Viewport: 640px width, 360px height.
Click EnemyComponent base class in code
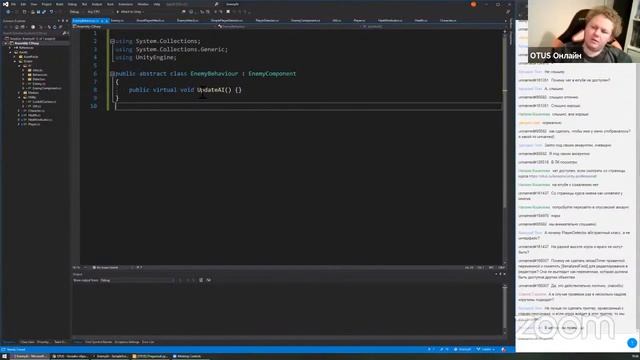[x=272, y=74]
